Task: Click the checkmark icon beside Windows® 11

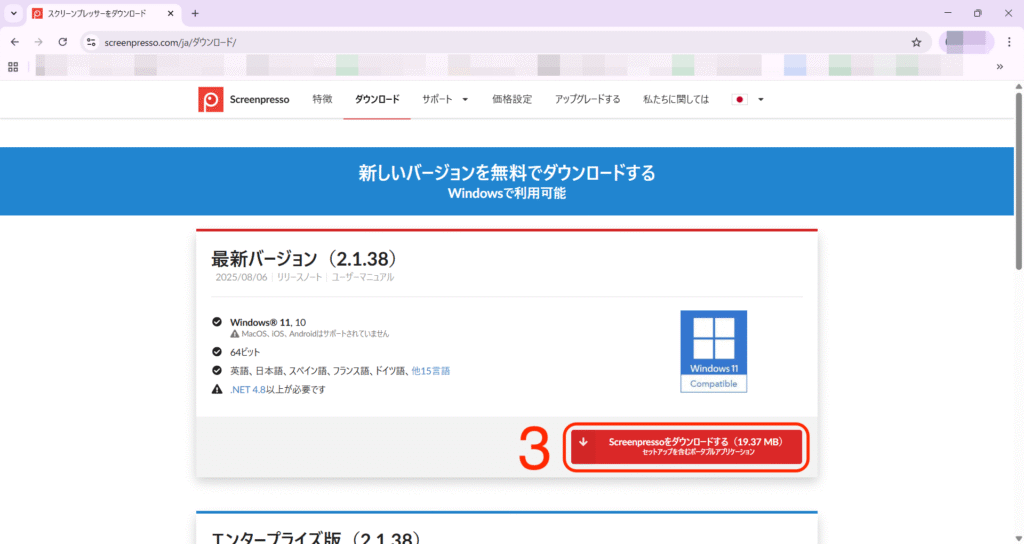Action: tap(217, 322)
